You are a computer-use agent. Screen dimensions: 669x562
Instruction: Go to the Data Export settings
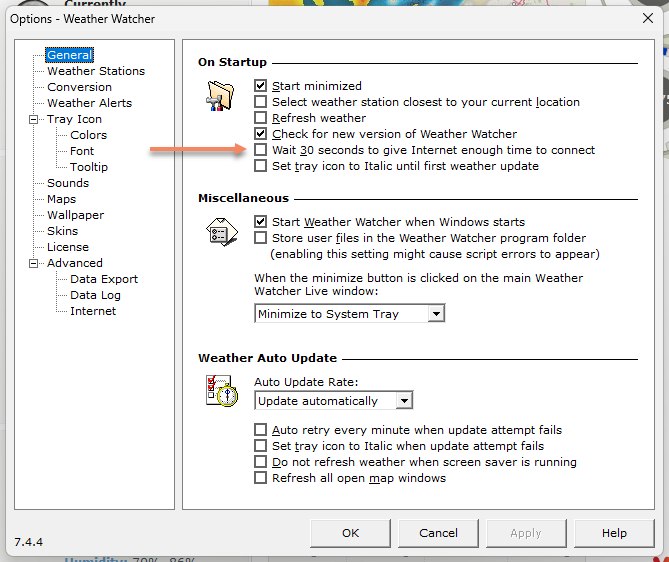(104, 279)
